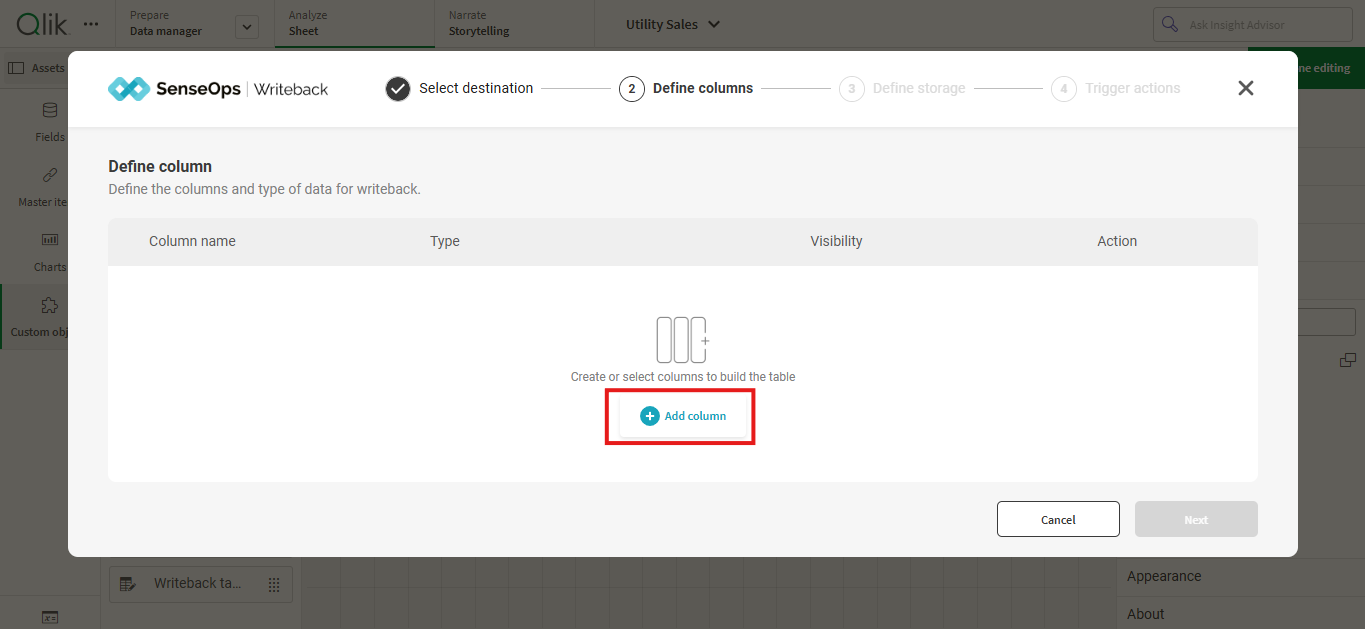Open the Fields assets section
The image size is (1365, 629).
50,122
